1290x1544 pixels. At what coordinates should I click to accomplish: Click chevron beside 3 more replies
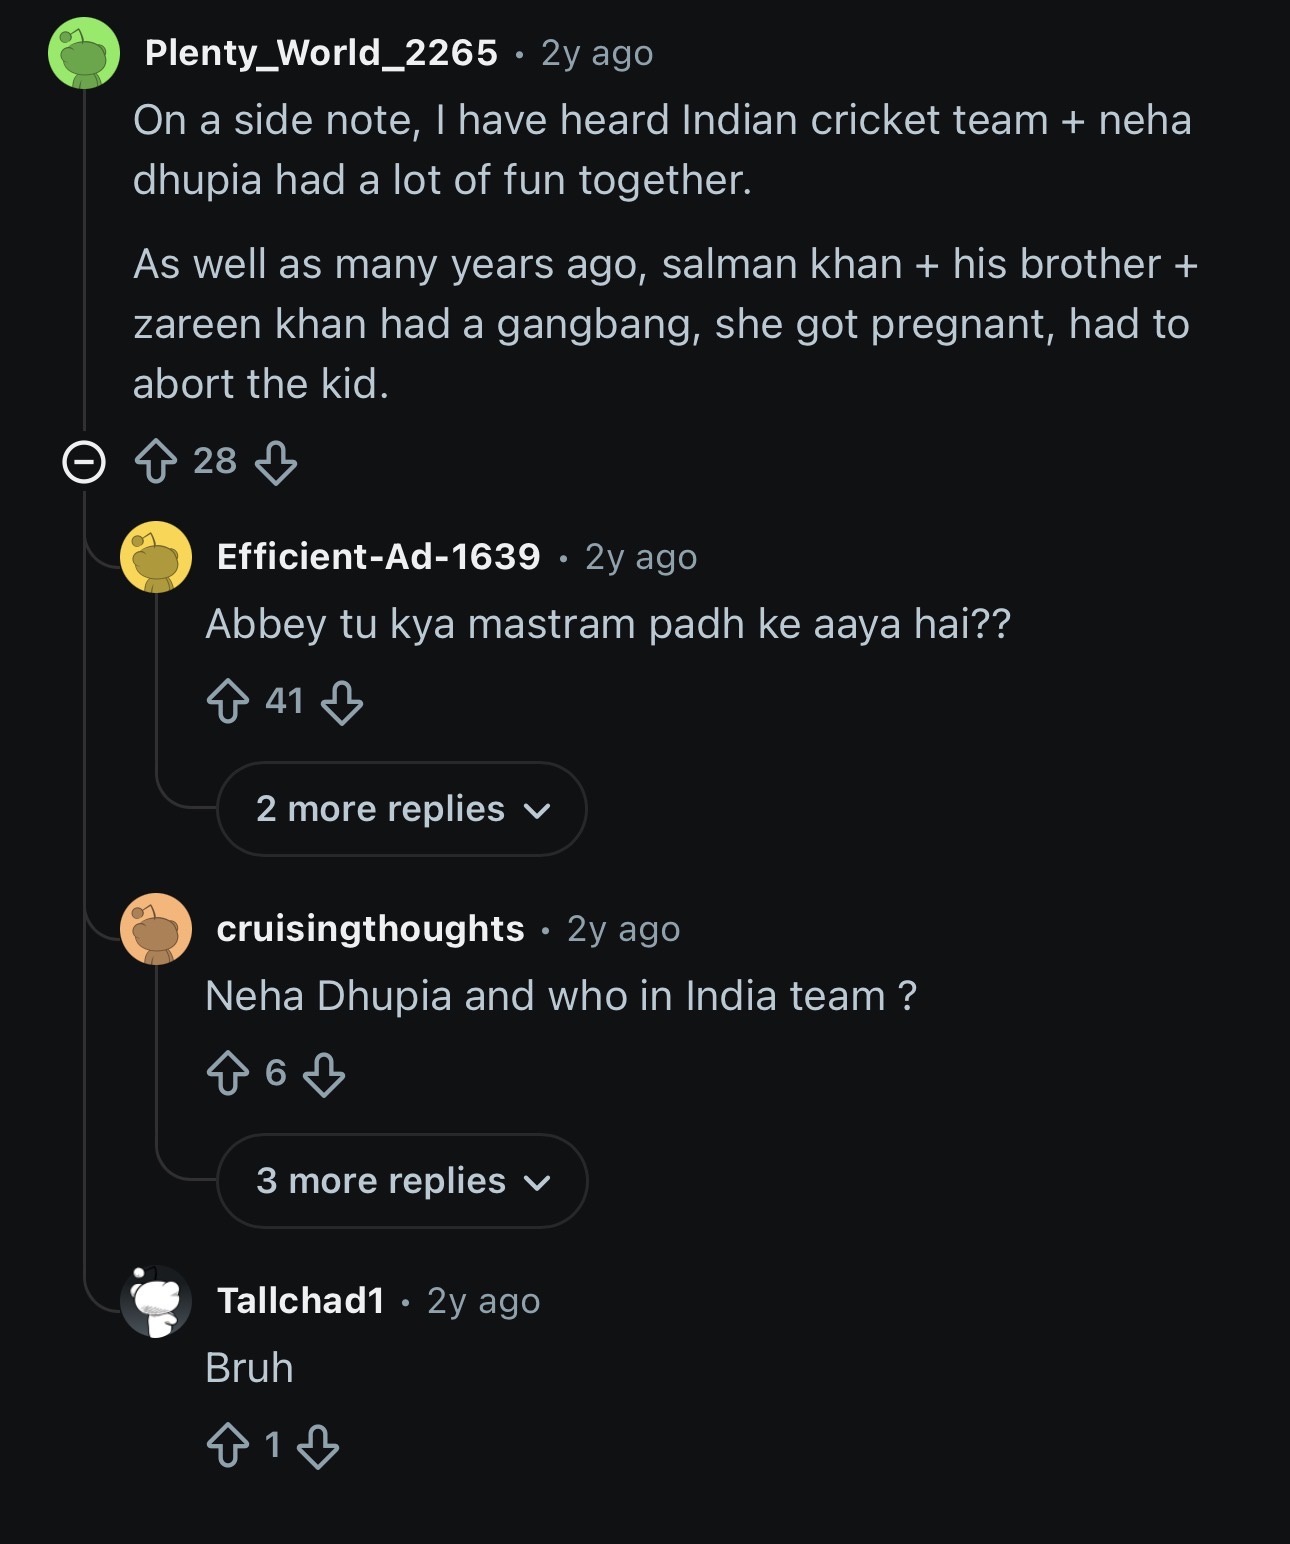(537, 1183)
